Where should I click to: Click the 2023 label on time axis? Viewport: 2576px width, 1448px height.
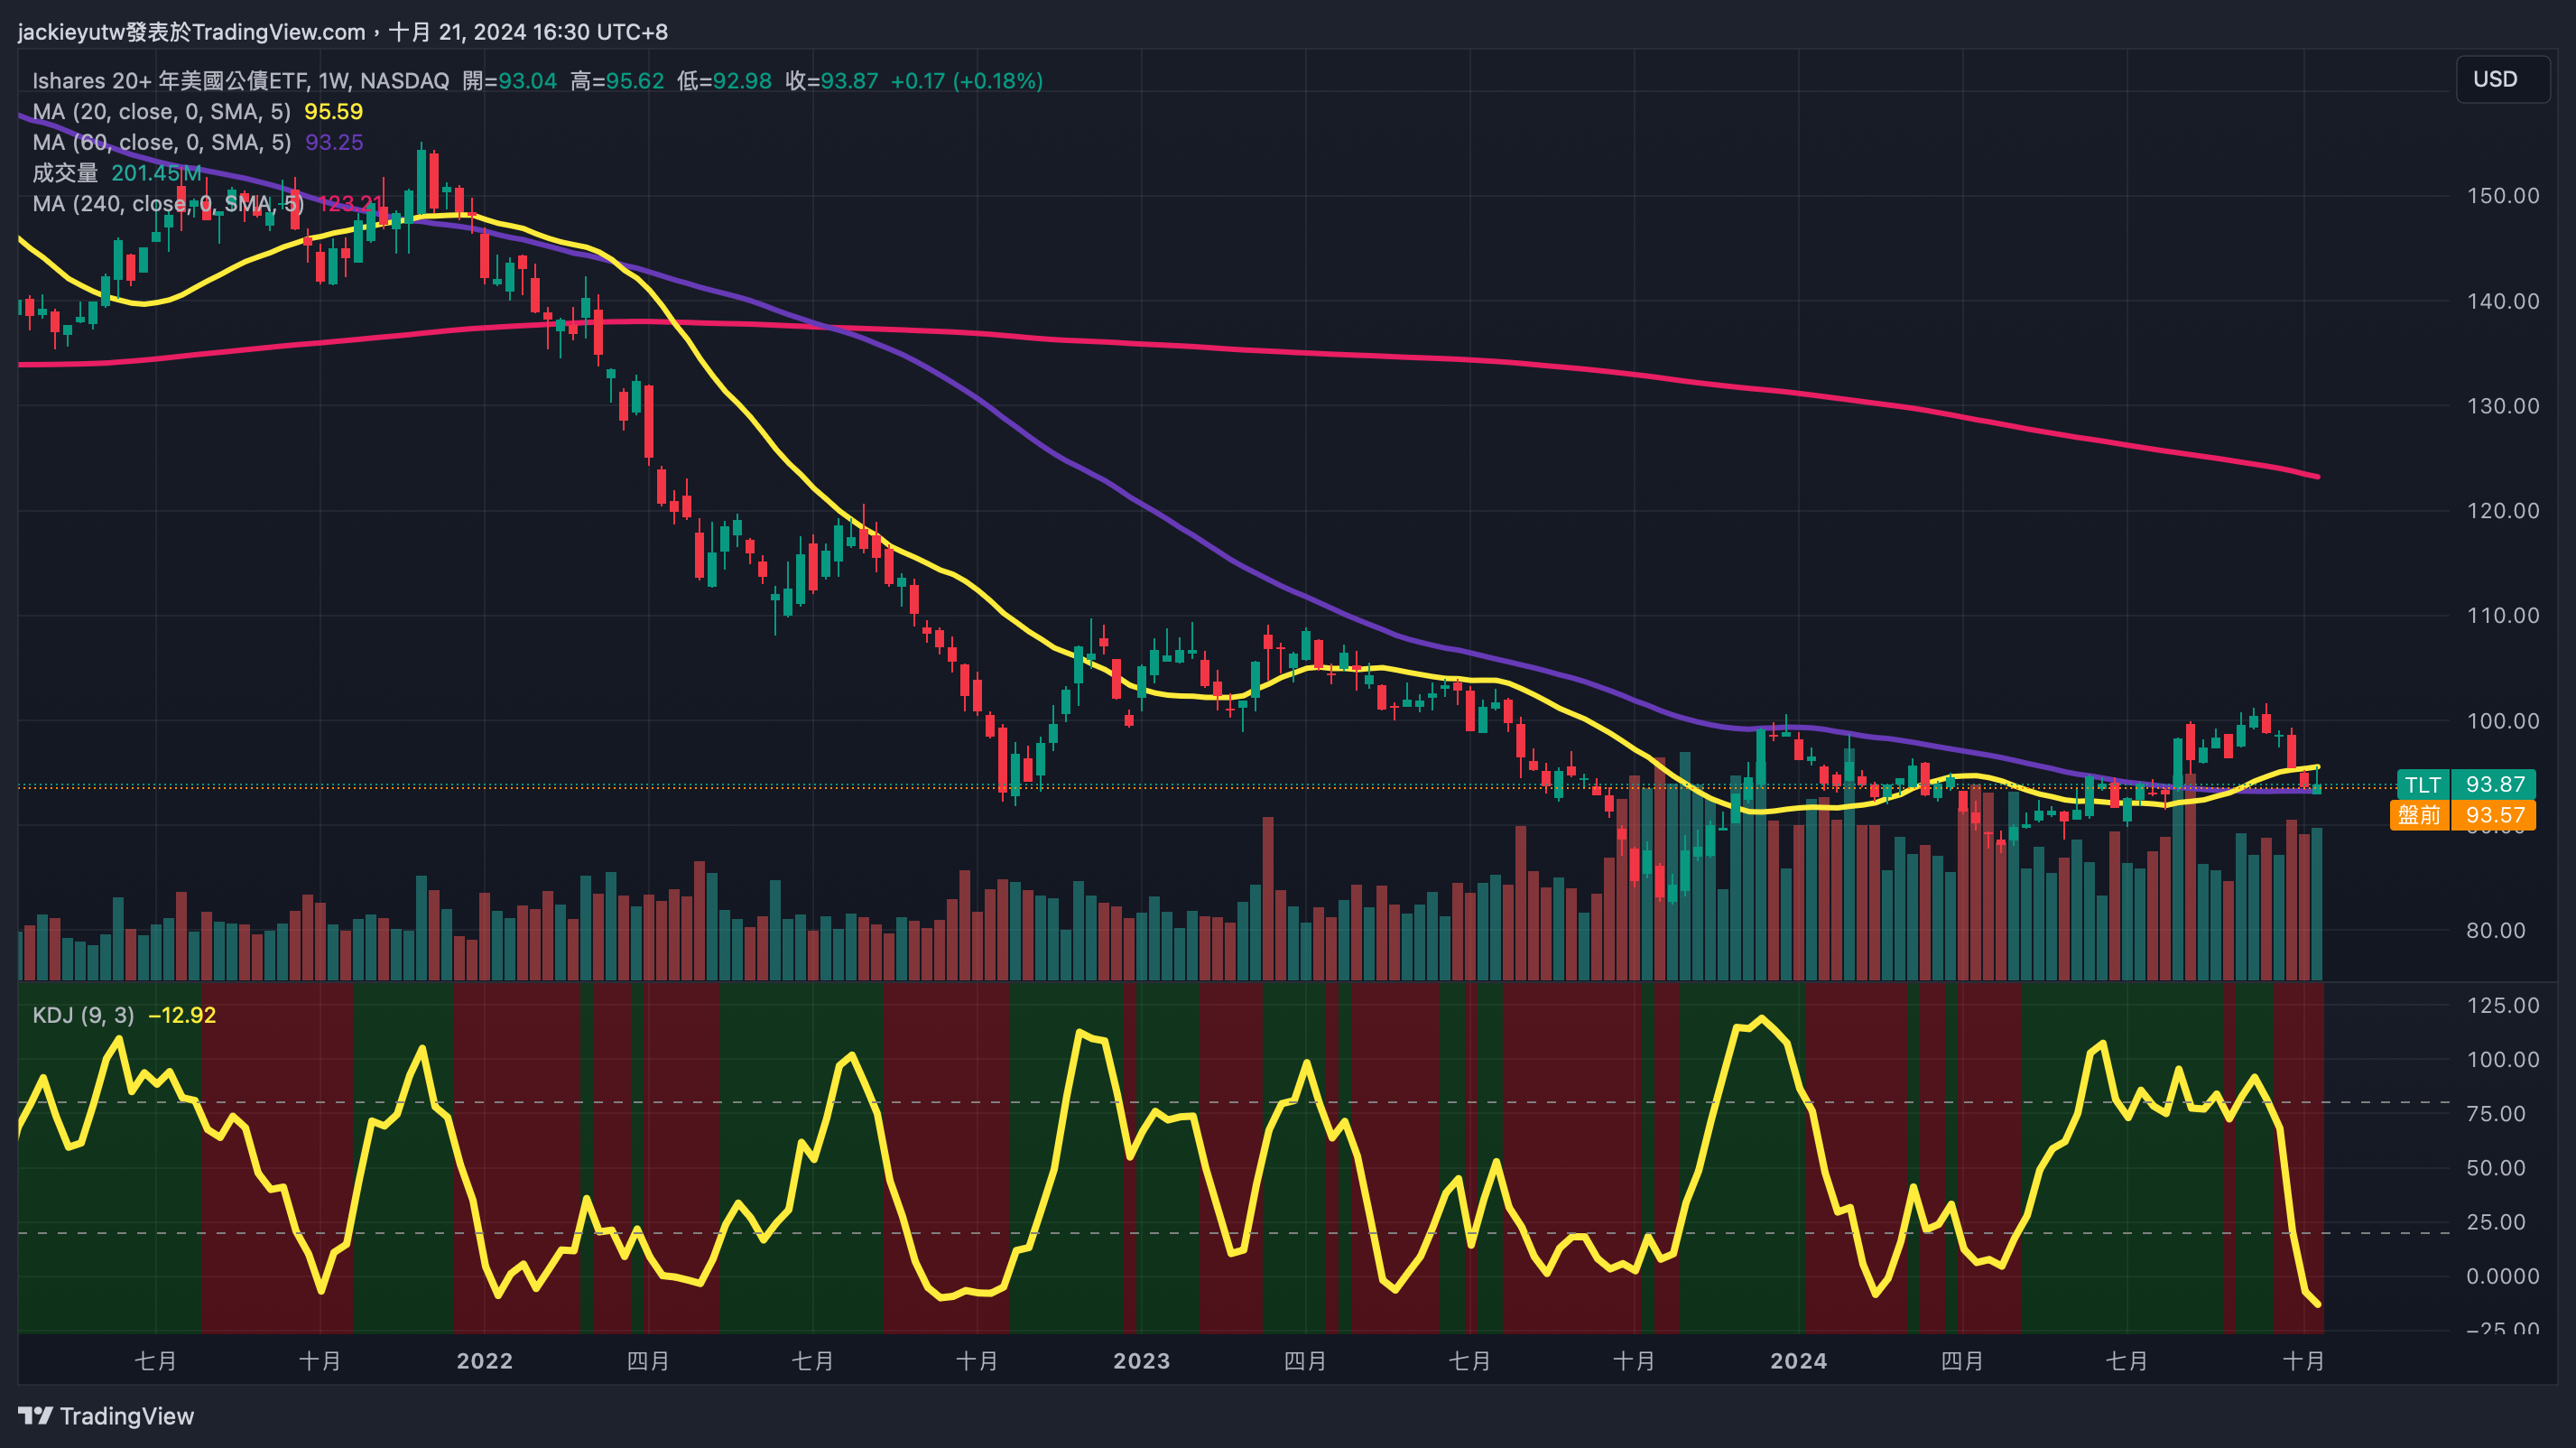[x=1141, y=1361]
